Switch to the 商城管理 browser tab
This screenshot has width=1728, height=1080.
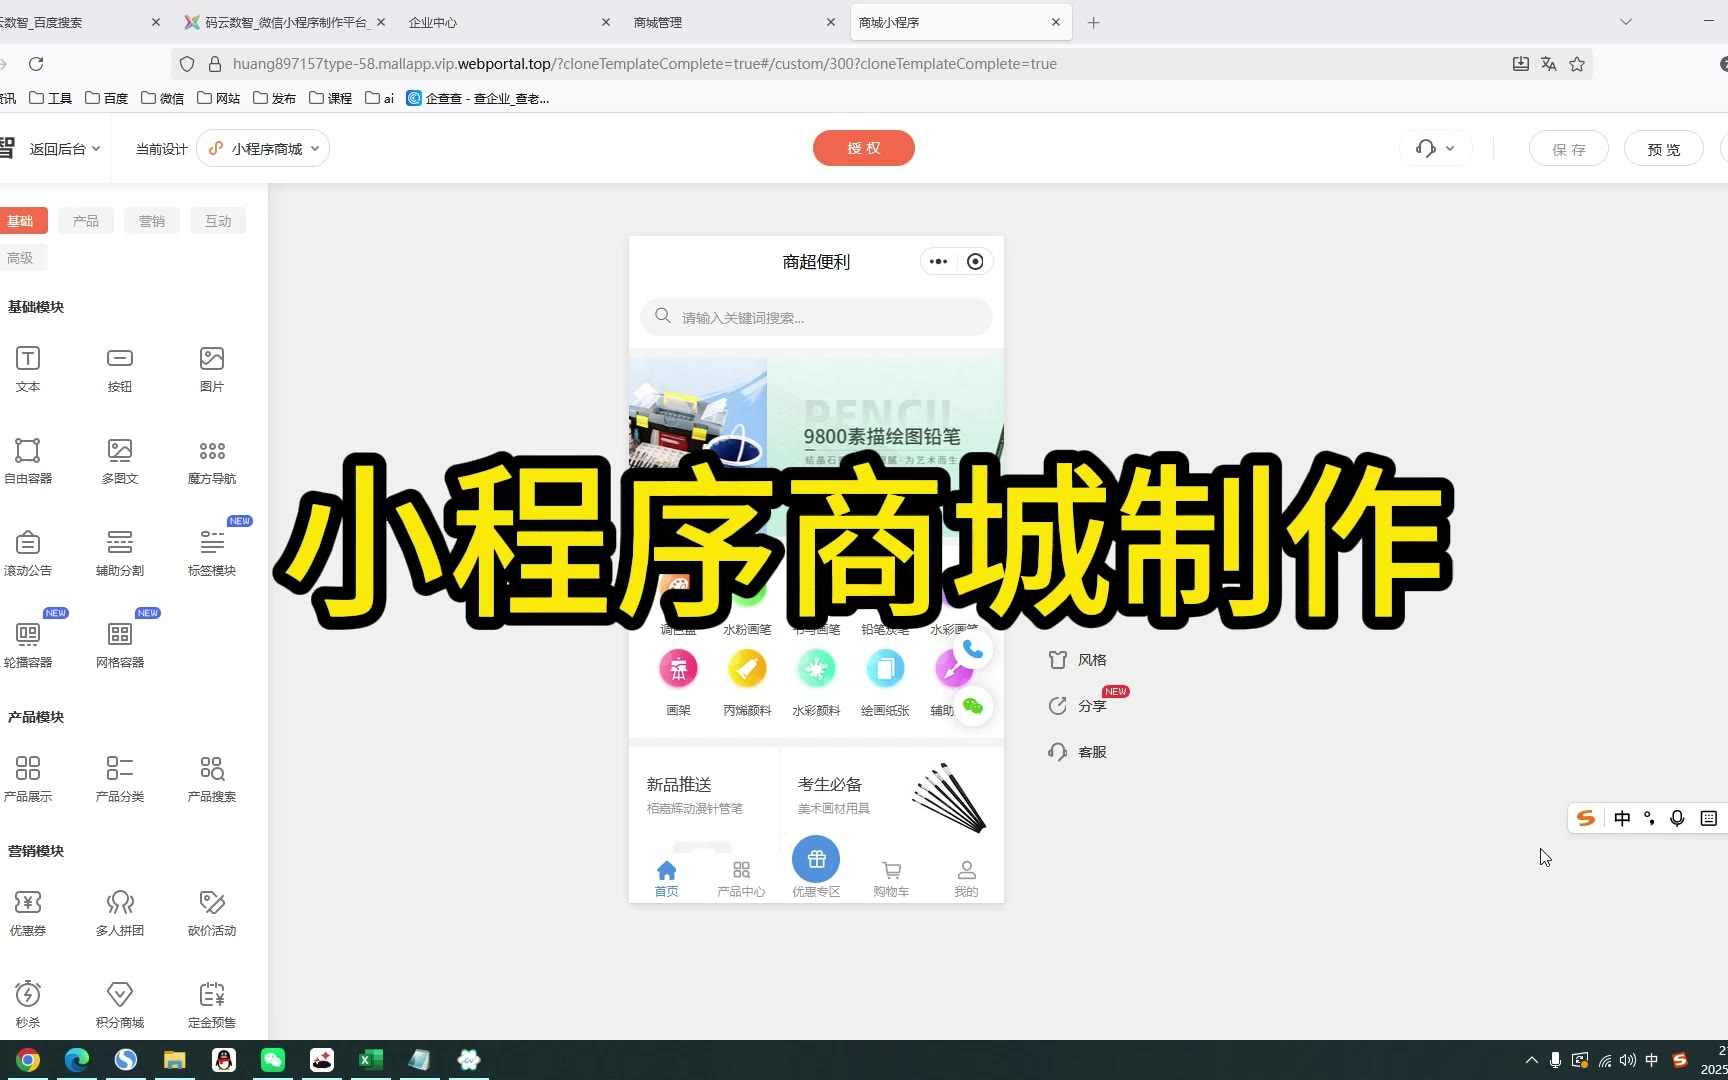click(734, 22)
